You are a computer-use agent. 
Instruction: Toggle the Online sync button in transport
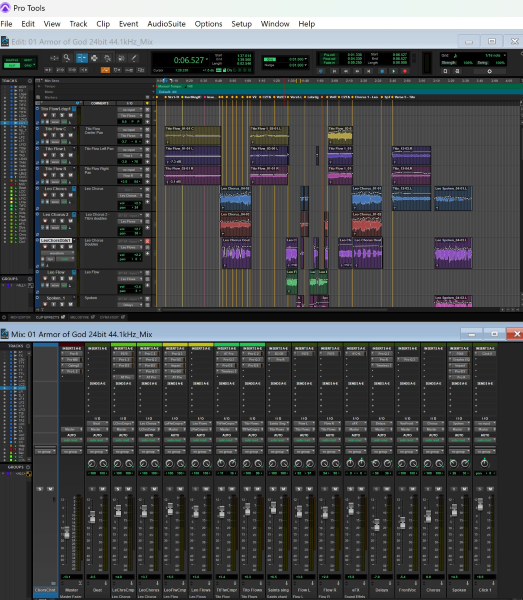321,71
